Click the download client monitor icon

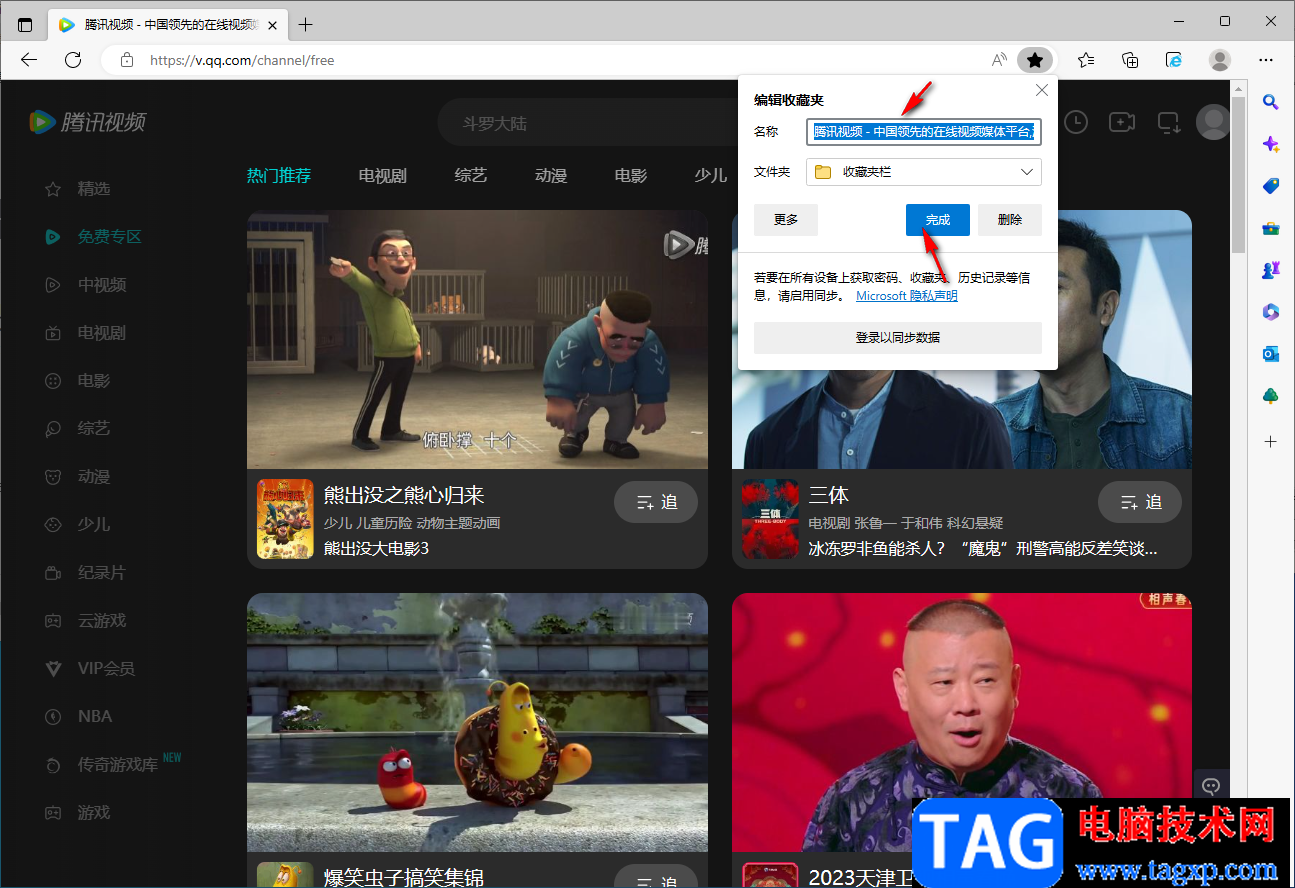pyautogui.click(x=1168, y=123)
